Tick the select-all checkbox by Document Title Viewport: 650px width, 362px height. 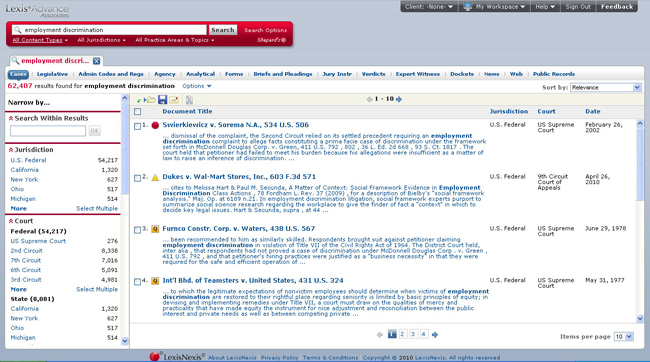[x=138, y=112]
